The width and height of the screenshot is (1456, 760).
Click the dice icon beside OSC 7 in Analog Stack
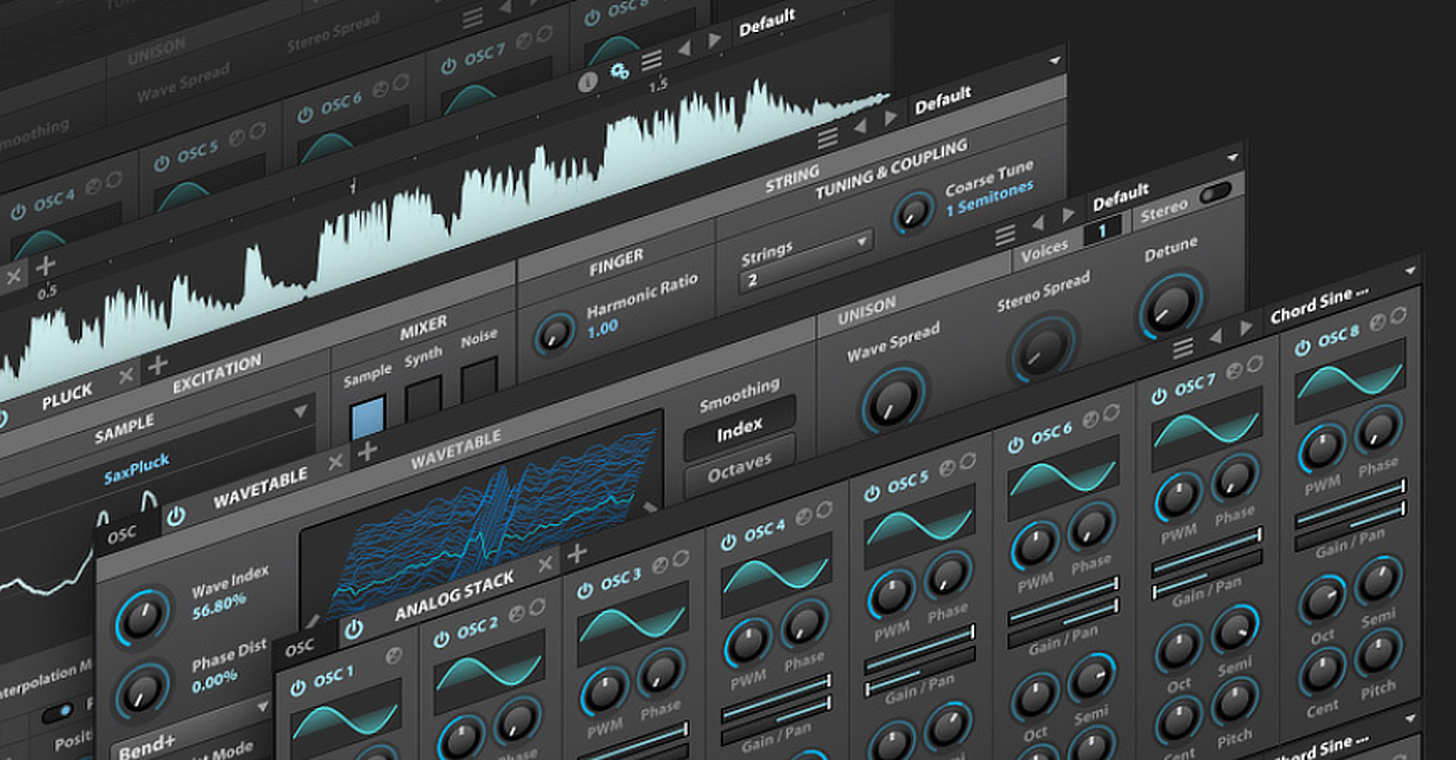[x=1233, y=372]
